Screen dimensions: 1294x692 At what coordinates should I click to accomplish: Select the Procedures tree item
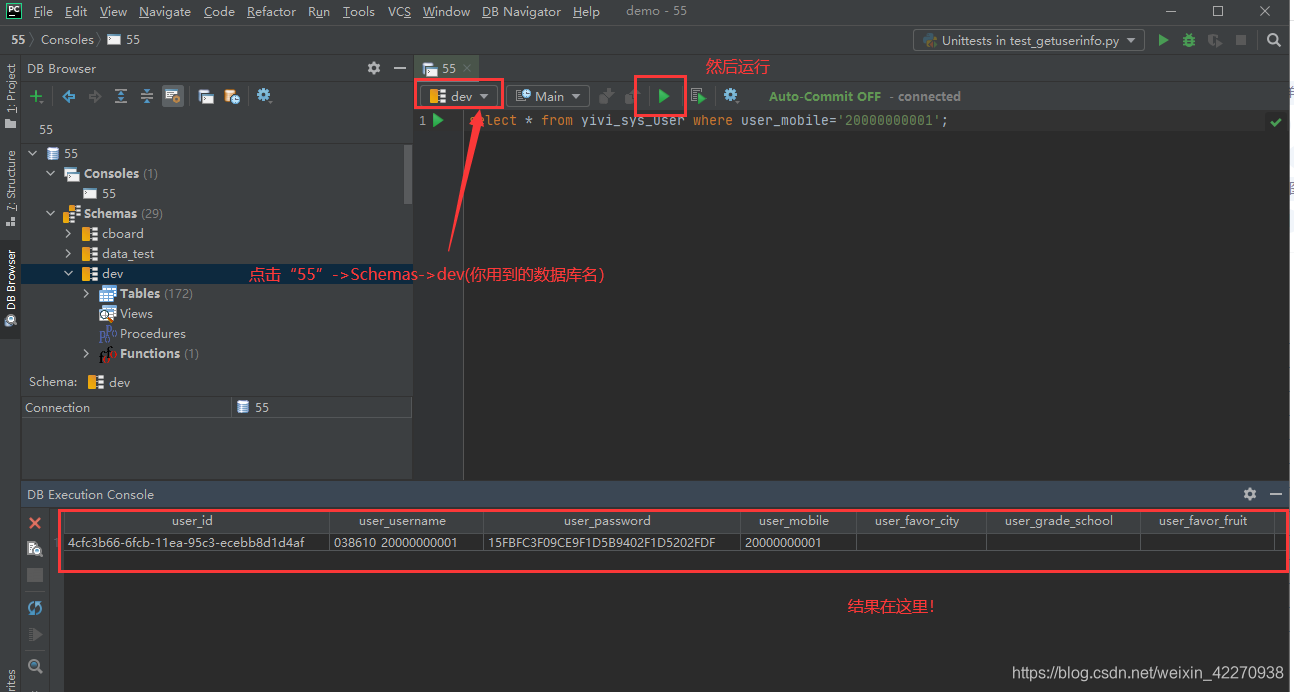pos(152,333)
